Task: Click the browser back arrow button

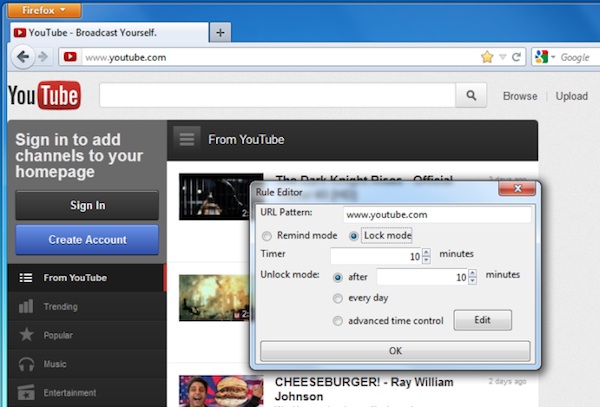Action: pos(23,57)
